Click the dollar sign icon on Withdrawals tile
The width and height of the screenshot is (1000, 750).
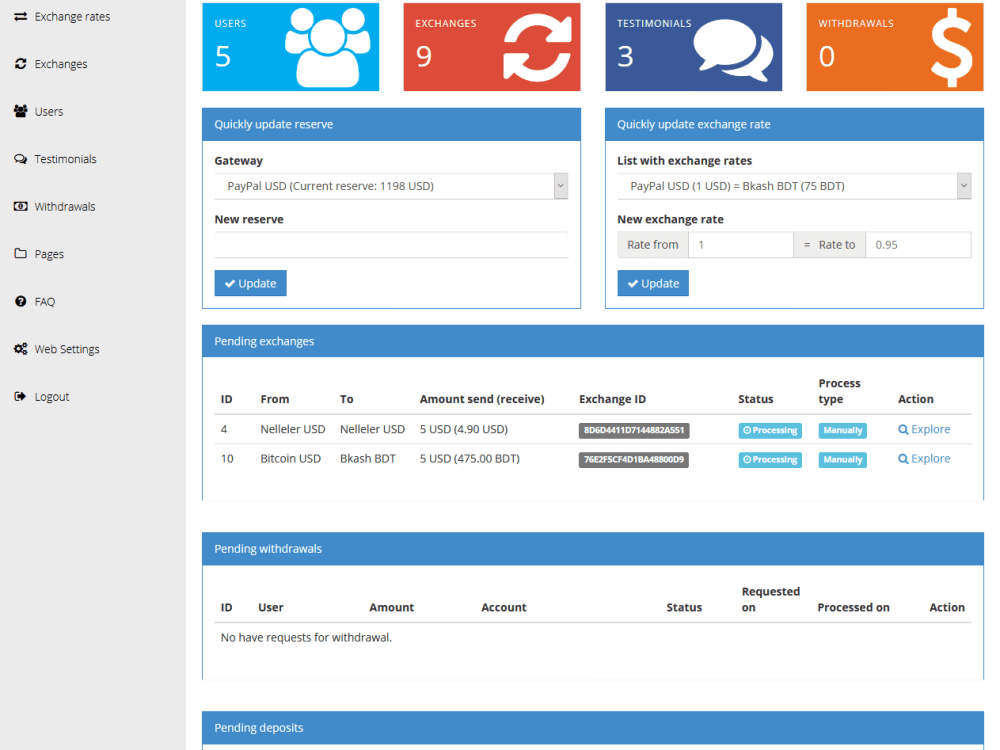point(952,48)
